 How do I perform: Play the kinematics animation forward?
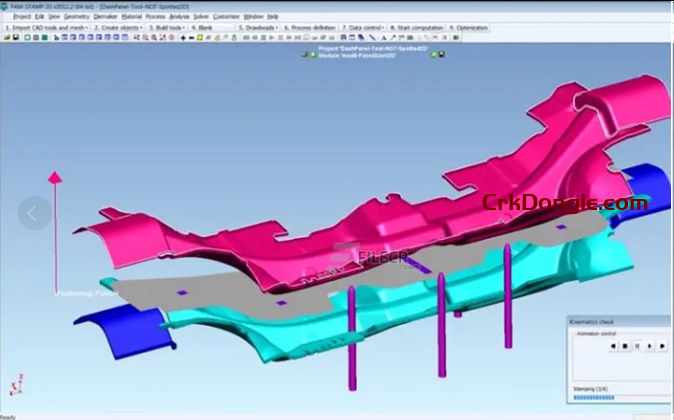(649, 346)
